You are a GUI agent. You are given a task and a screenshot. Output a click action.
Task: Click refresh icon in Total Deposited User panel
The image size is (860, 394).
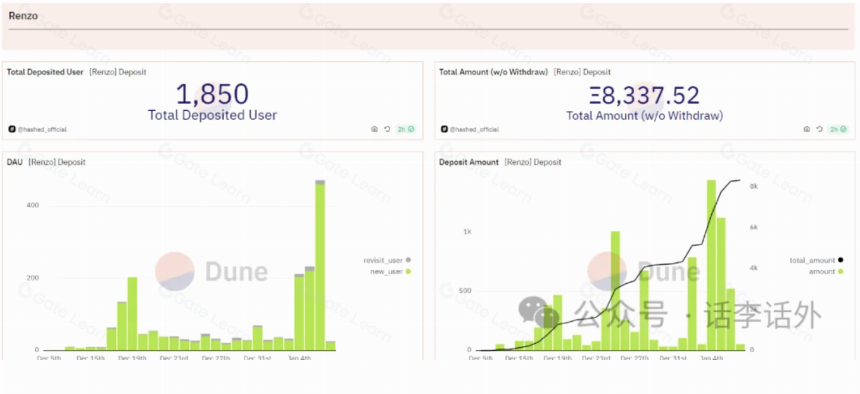coord(387,130)
